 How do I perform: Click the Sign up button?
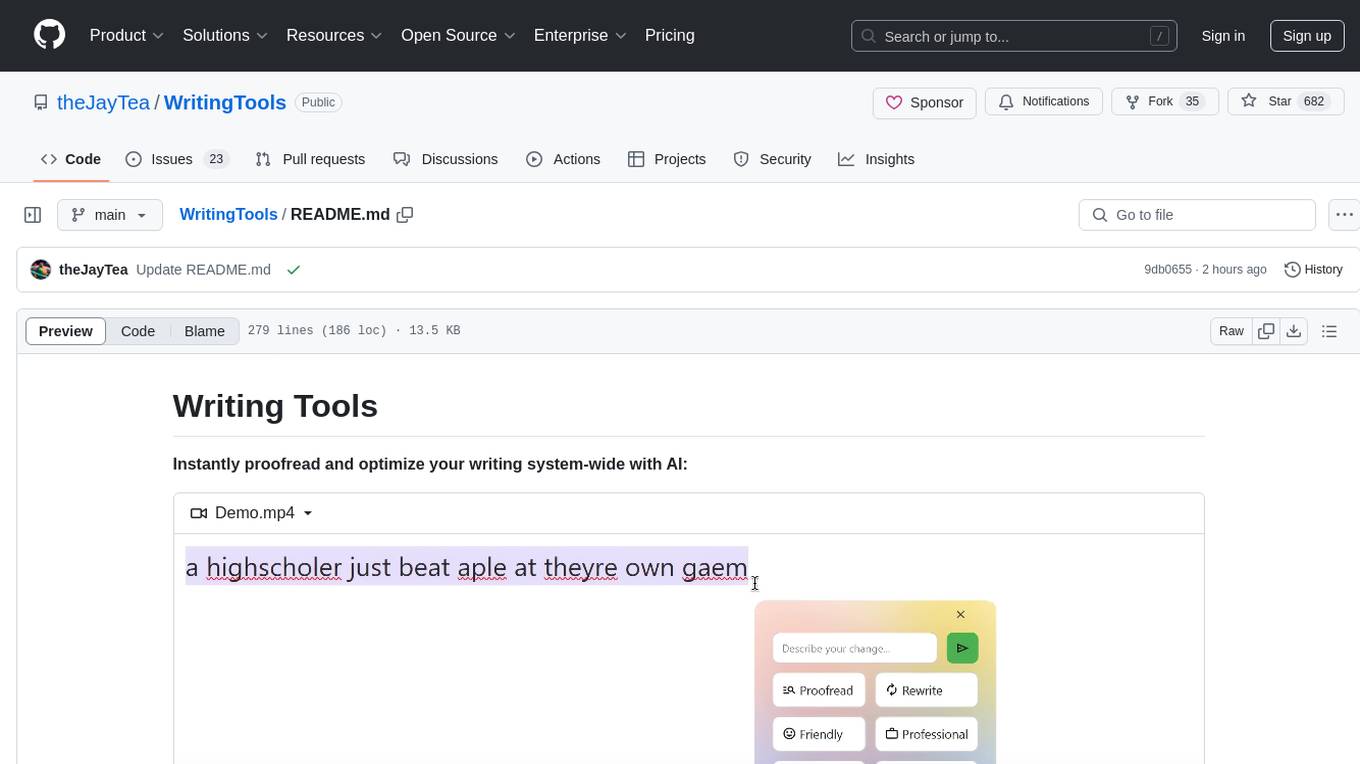click(1307, 36)
